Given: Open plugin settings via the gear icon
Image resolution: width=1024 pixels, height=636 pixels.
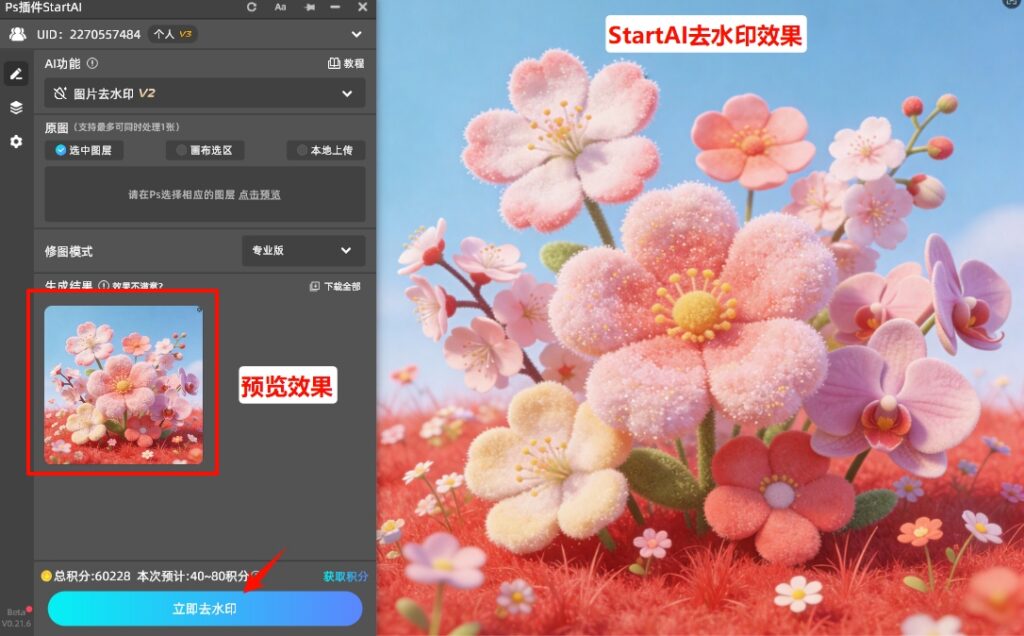Looking at the screenshot, I should [14, 142].
